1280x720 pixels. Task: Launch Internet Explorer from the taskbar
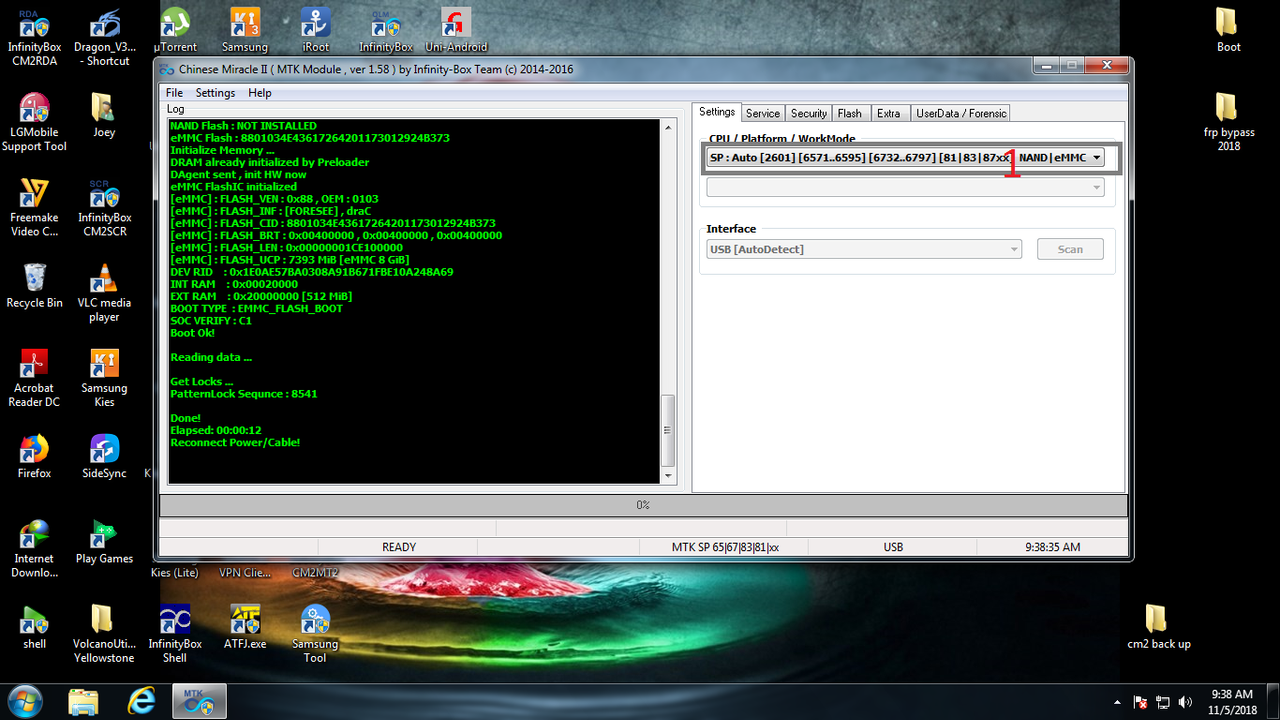(142, 702)
